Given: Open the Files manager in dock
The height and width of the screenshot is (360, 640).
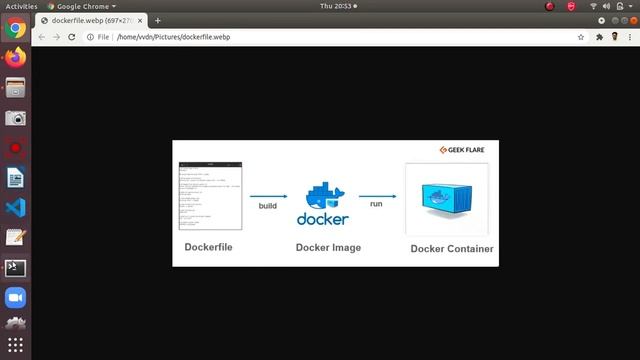Looking at the screenshot, I should coord(16,88).
